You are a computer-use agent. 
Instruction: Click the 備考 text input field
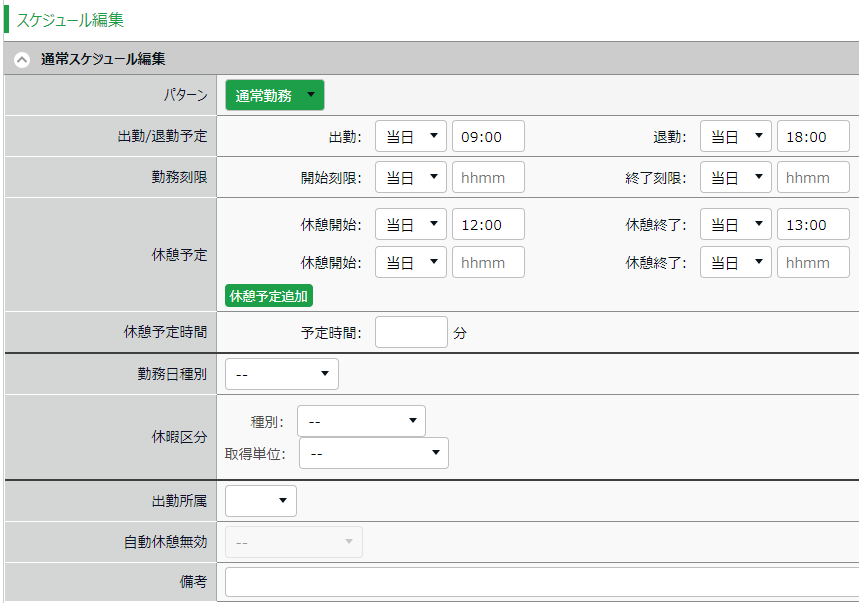click(540, 581)
